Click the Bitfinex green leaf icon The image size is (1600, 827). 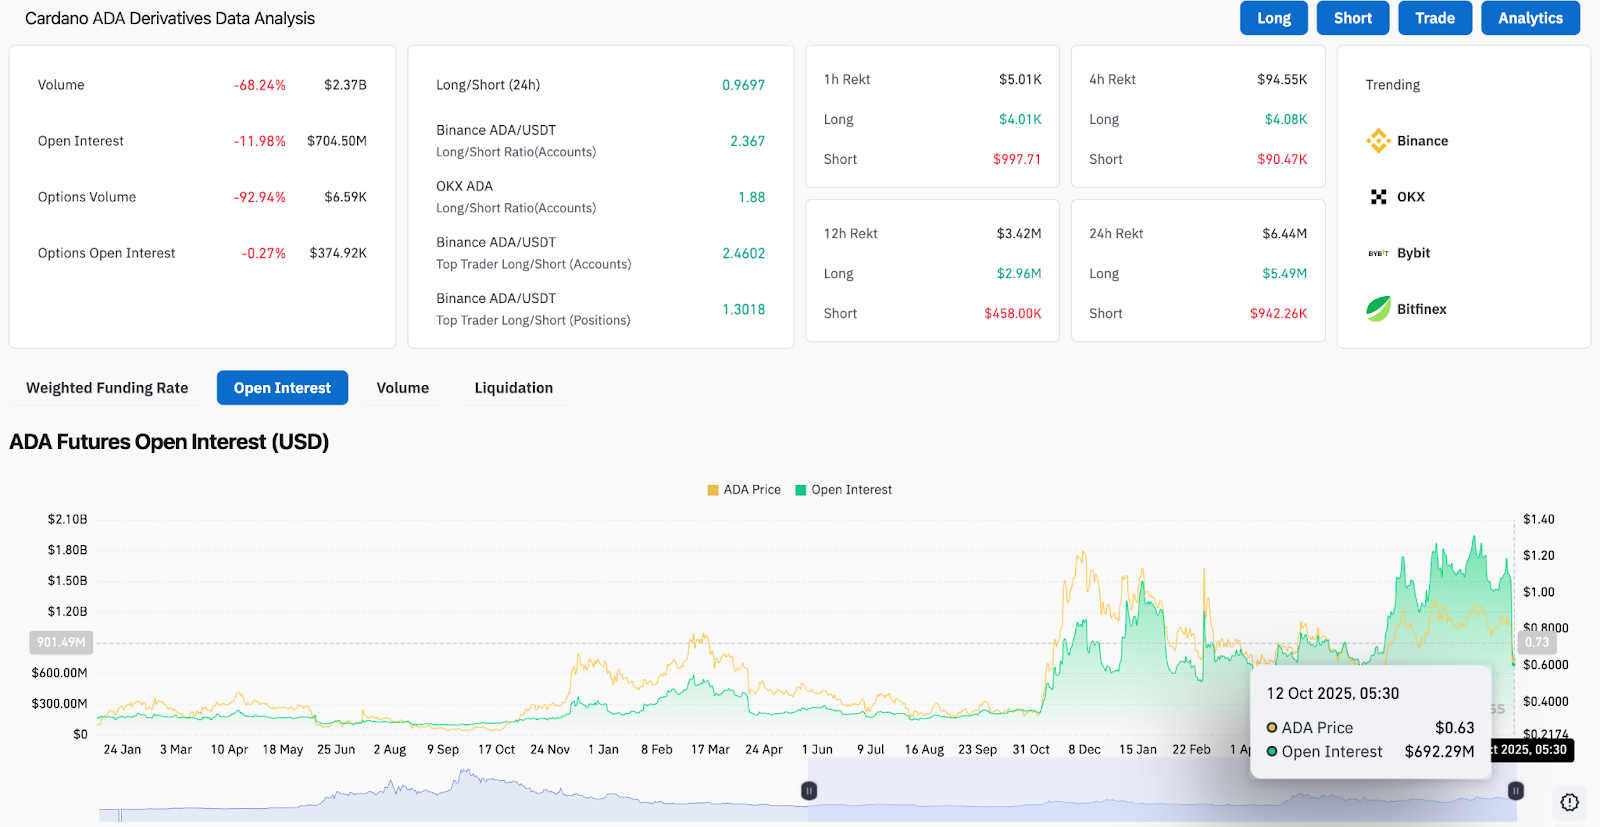(x=1378, y=309)
